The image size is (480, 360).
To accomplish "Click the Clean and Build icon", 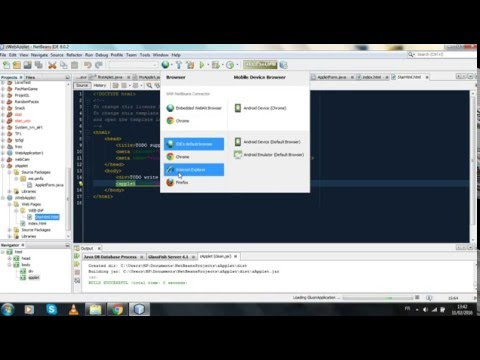I will point(190,65).
